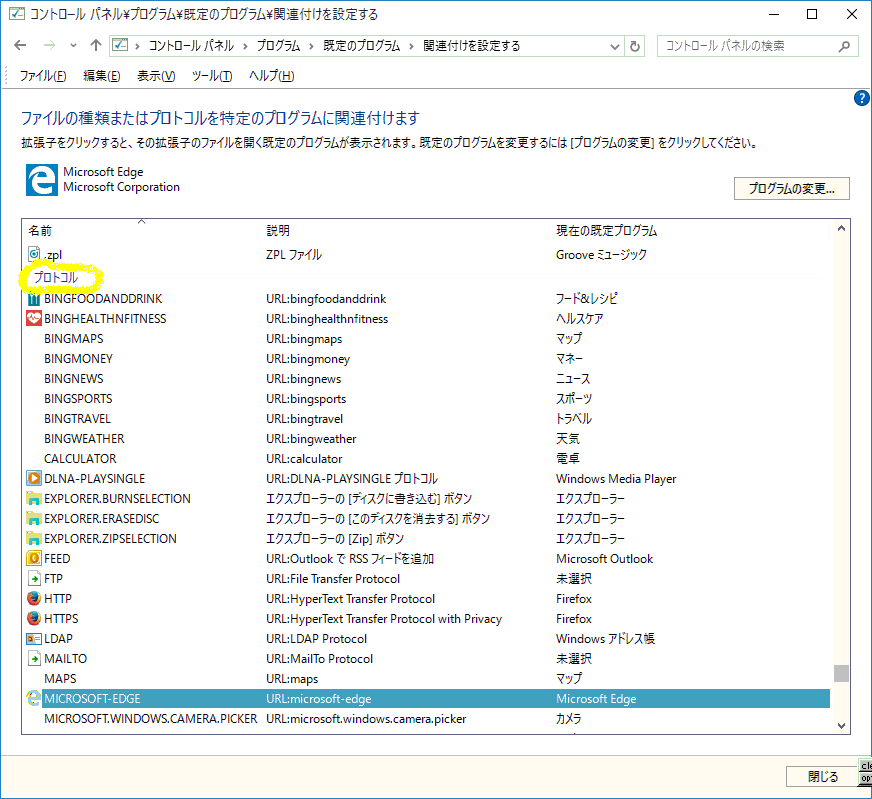Screen dimensions: 872x799
Task: Click the 閉じる button
Action: 823,776
